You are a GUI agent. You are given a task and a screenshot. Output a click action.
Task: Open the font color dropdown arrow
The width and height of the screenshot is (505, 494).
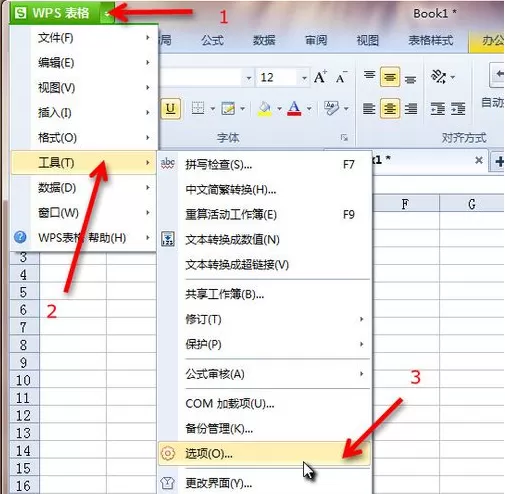(309, 109)
